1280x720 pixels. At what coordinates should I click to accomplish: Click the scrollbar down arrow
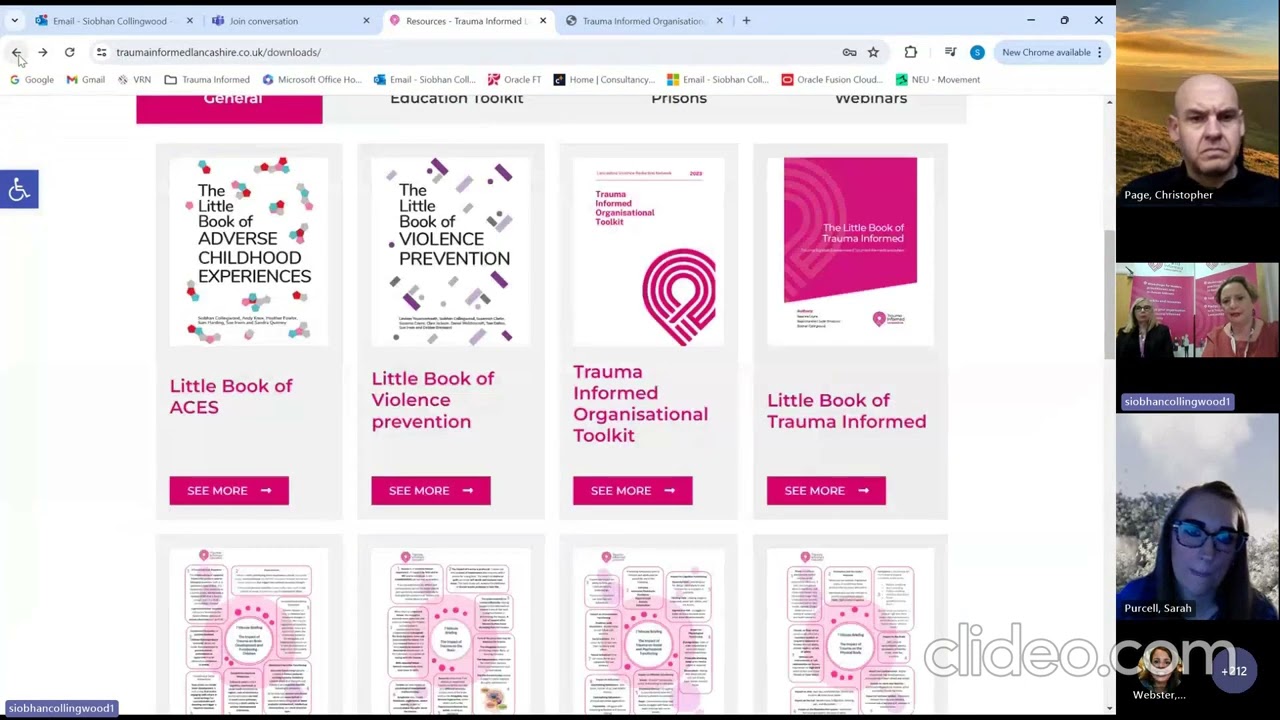1109,708
